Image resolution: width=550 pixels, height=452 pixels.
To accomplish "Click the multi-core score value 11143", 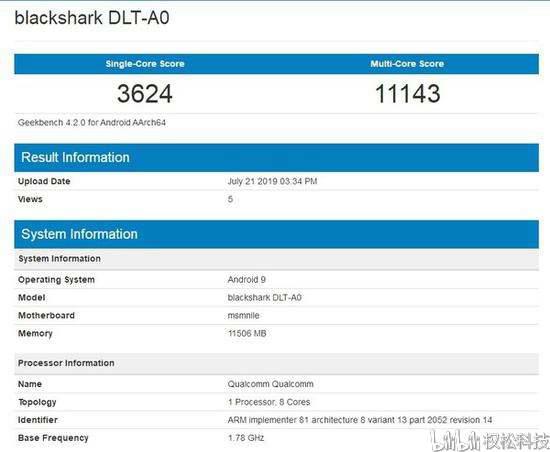I will 408,94.
